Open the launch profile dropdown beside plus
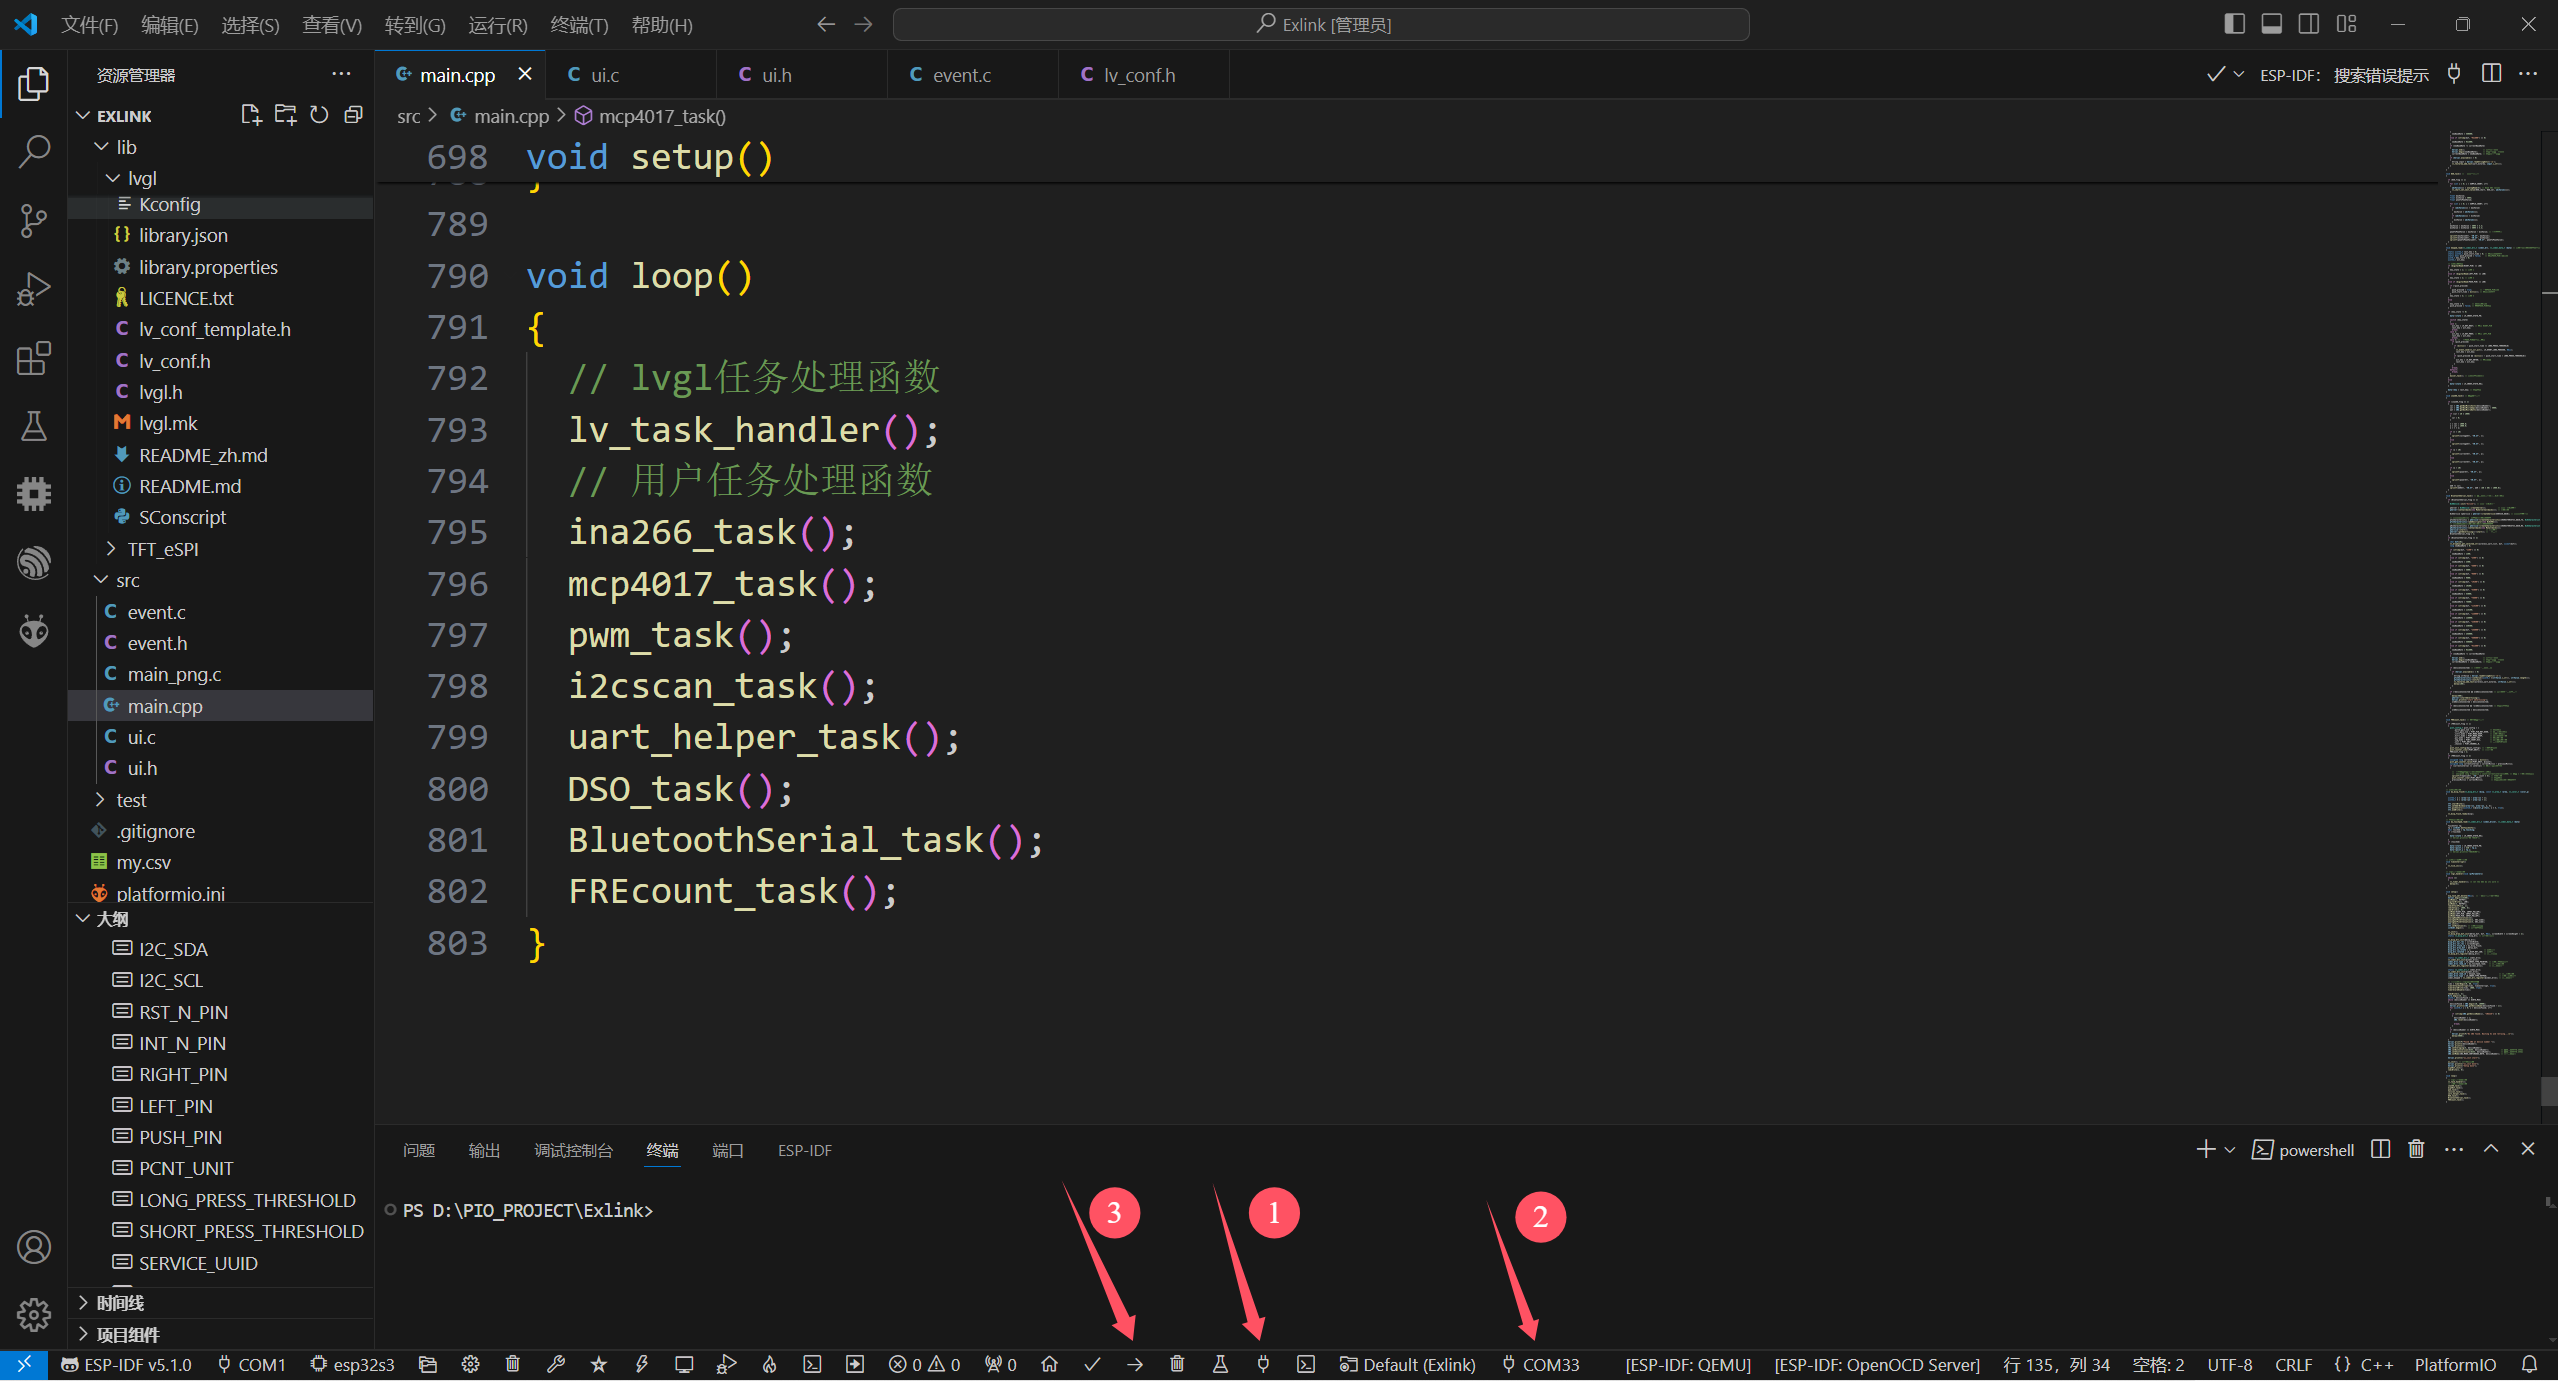This screenshot has width=2558, height=1381. [x=2230, y=1150]
